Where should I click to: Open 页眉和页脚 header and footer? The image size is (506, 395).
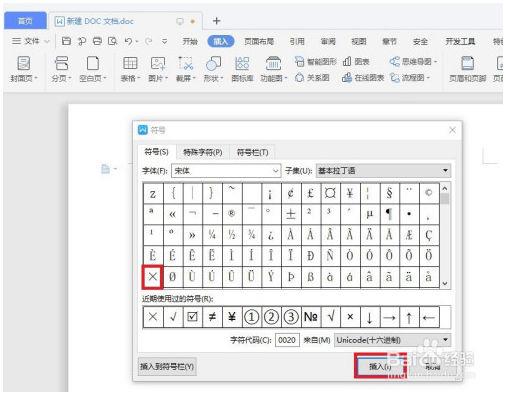click(468, 69)
